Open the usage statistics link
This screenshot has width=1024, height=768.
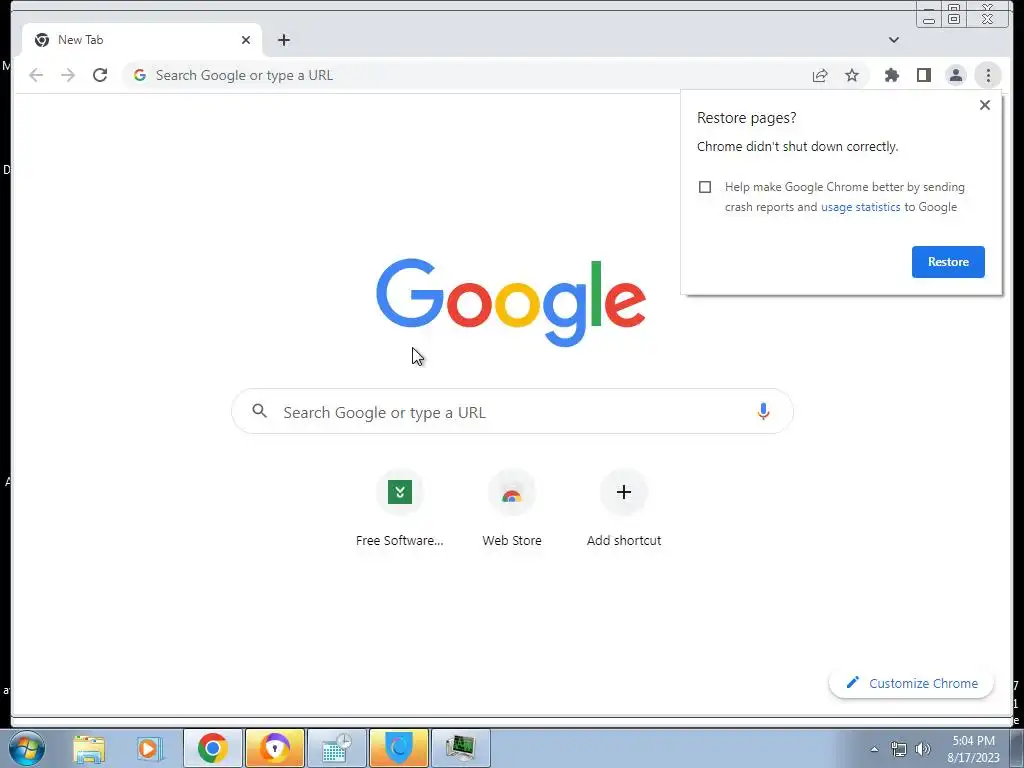pos(860,207)
